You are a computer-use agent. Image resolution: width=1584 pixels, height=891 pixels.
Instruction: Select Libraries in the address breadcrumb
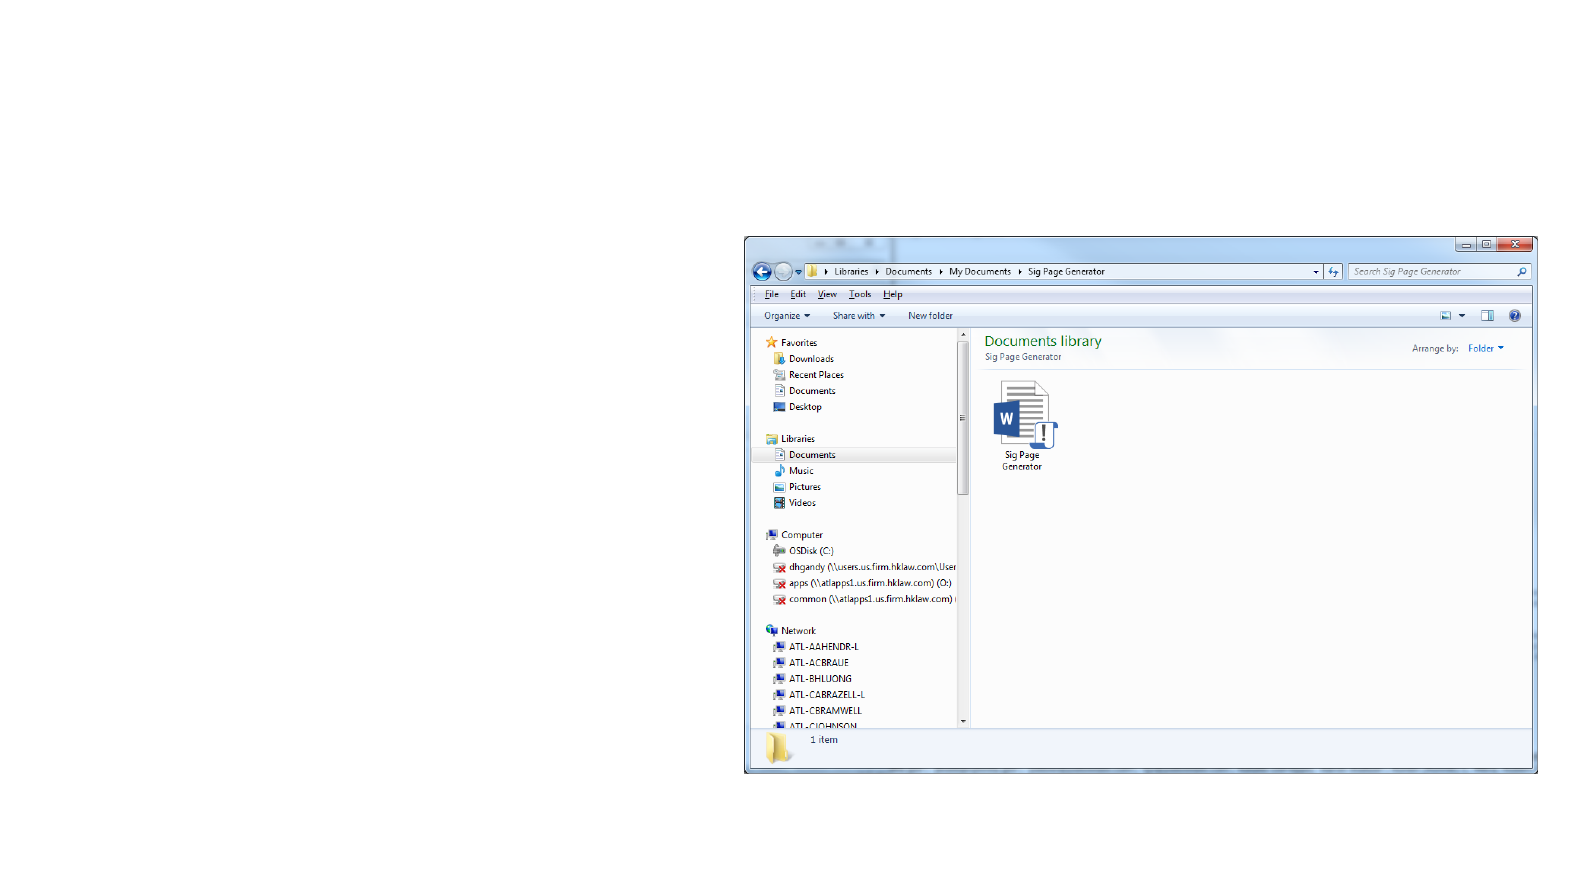point(851,272)
